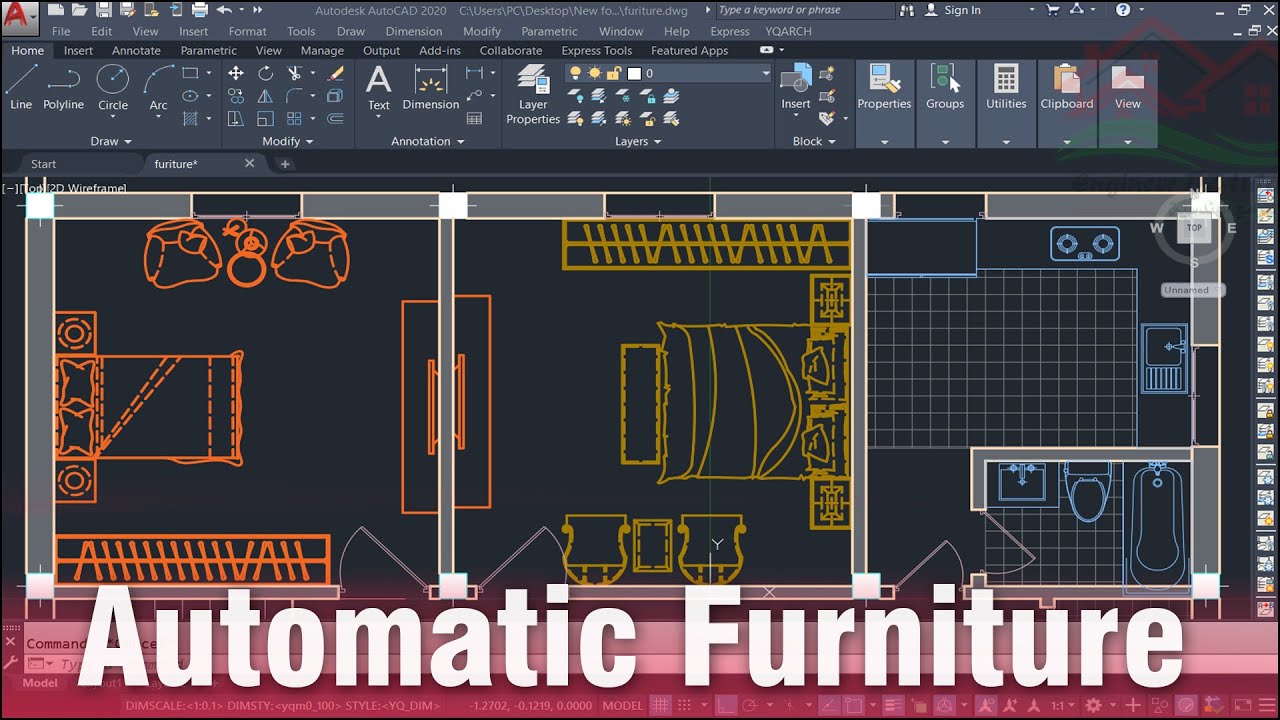The width and height of the screenshot is (1280, 720).
Task: Activate the Move tool
Action: 236,73
